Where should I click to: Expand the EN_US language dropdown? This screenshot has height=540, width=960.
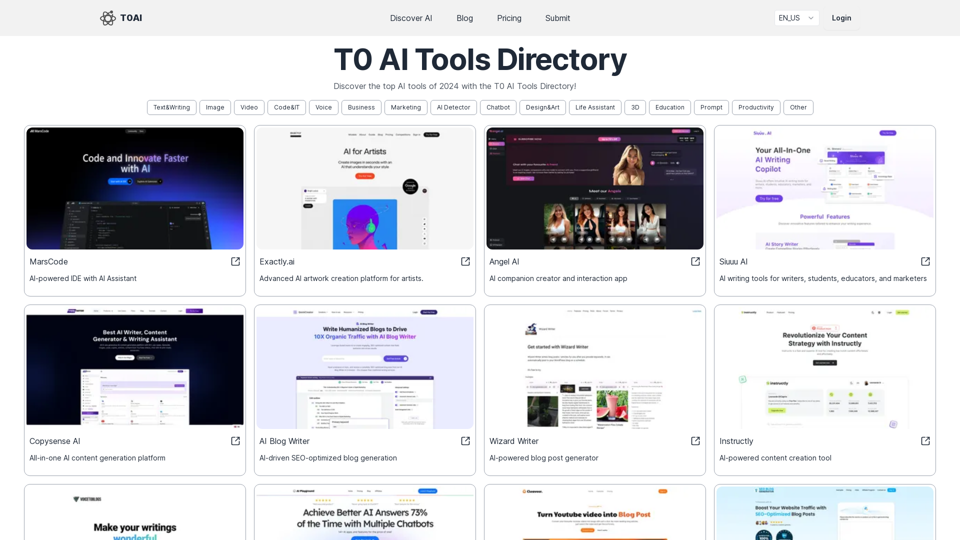(796, 18)
